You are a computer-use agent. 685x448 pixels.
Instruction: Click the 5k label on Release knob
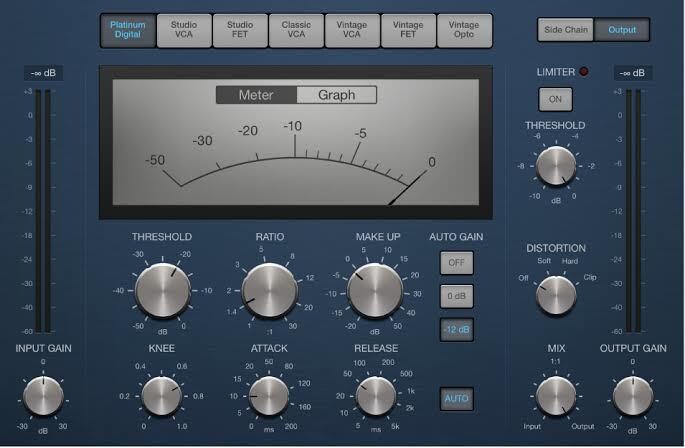[x=395, y=426]
